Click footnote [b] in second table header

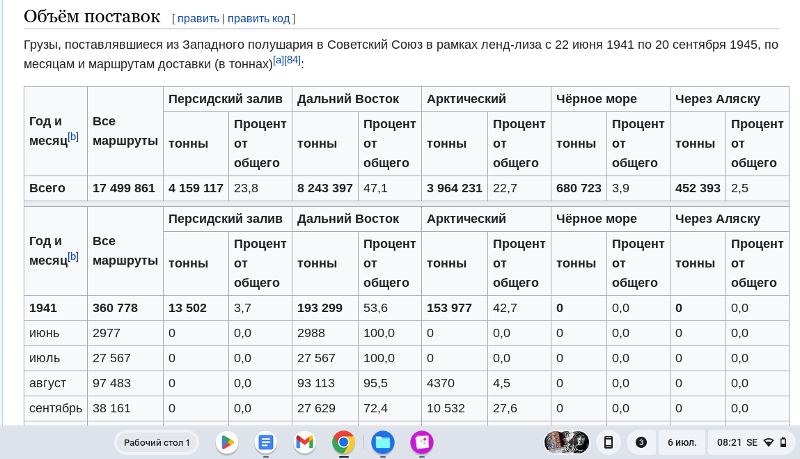pyautogui.click(x=73, y=256)
